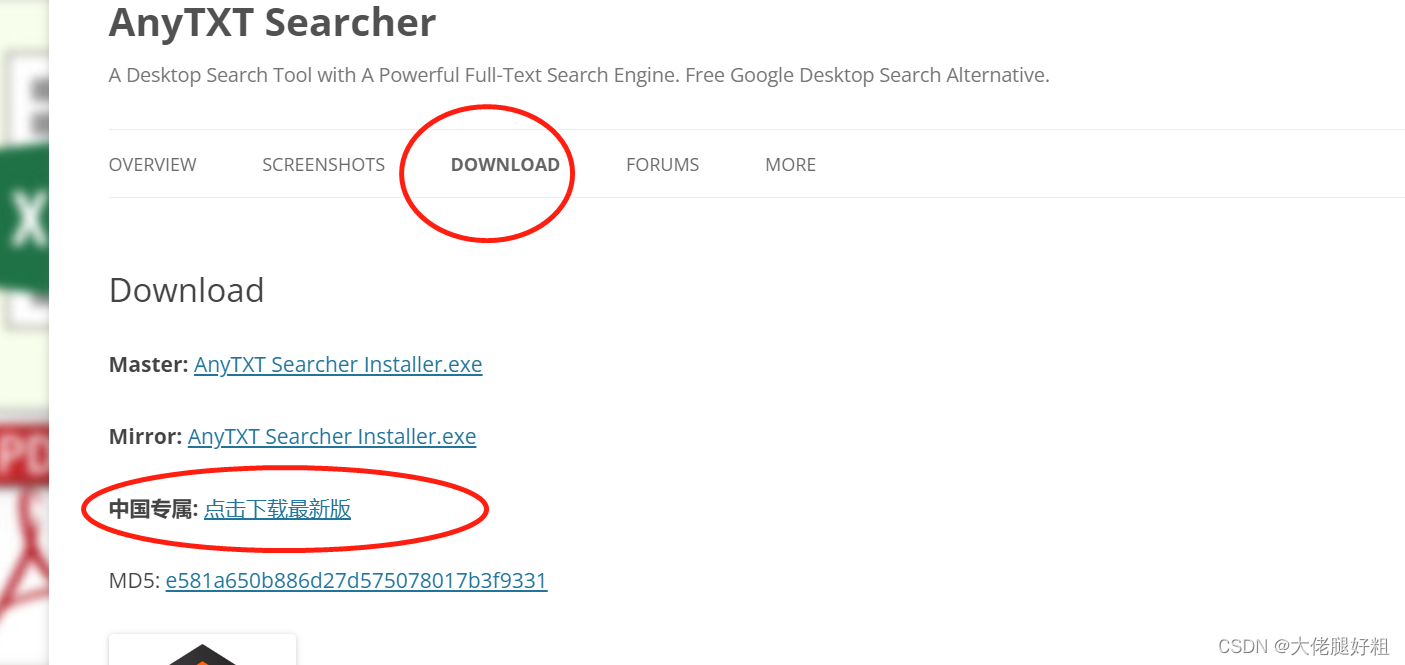This screenshot has height=665, width=1405.
Task: Click the partially visible image thumbnail below MD5
Action: coord(202,650)
